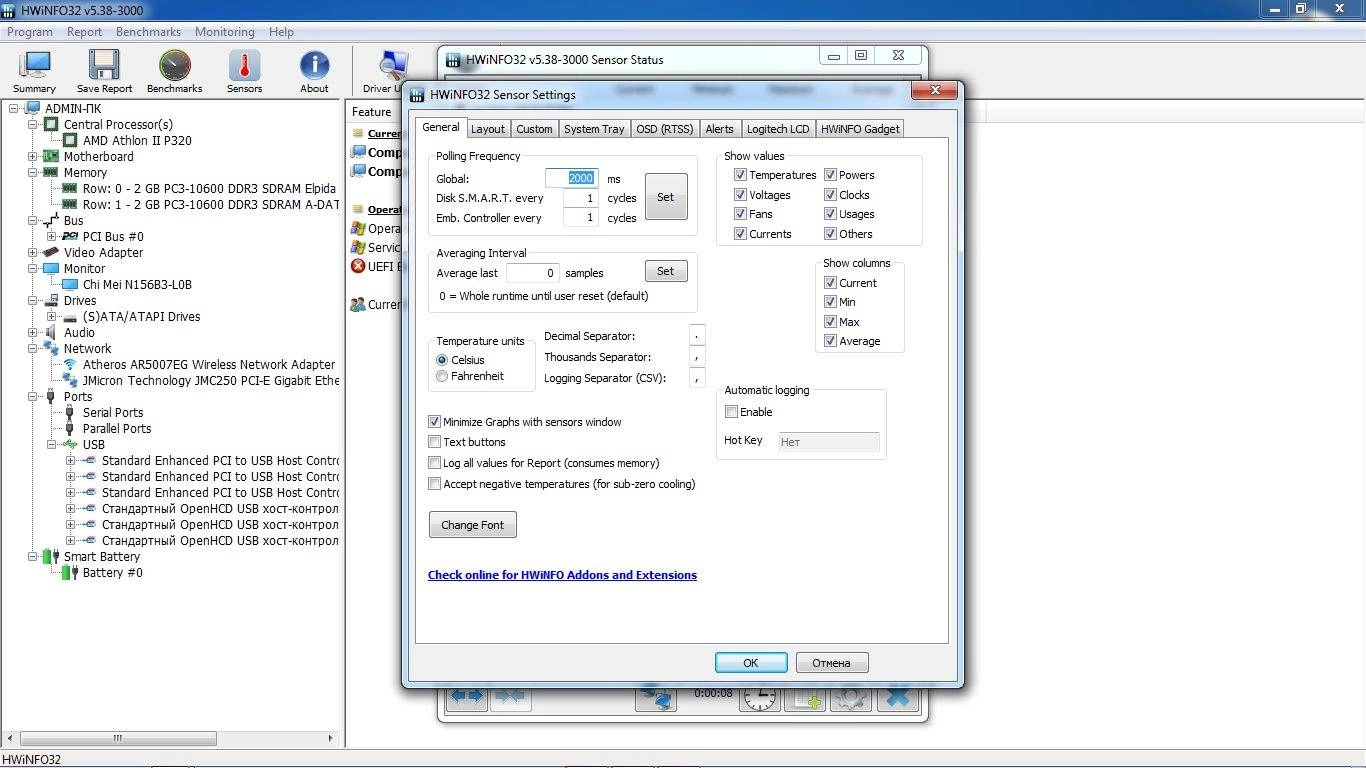Viewport: 1366px width, 768px height.
Task: Select the Celsius temperature unit
Action: tap(442, 360)
